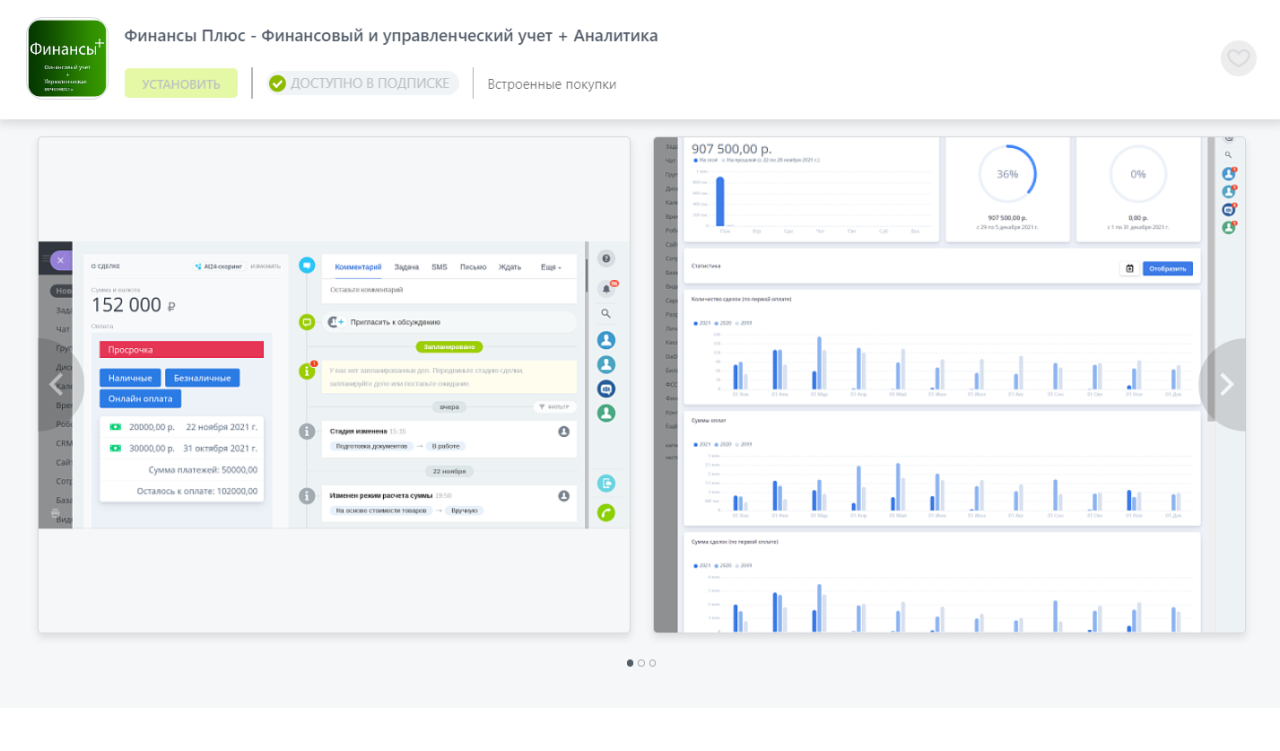The image size is (1280, 751).
Task: Open the analytics charts screenshot with 907 500,00 р.
Action: tap(949, 385)
